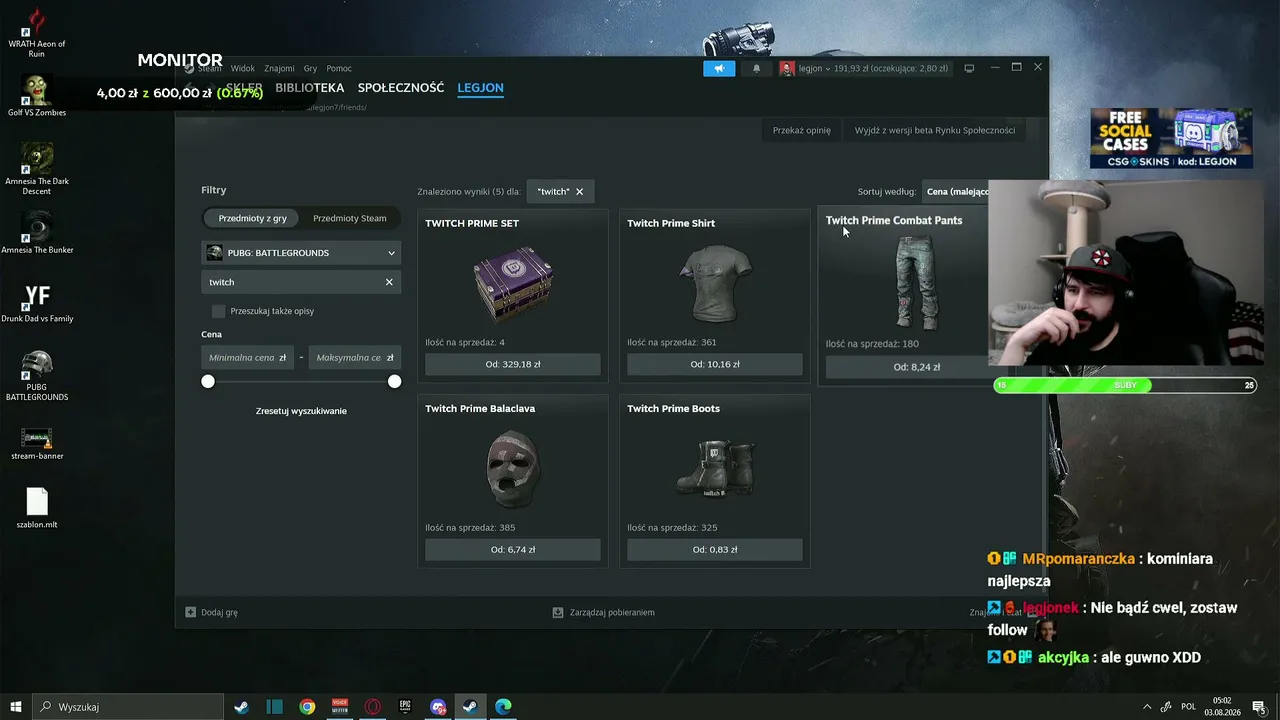Open the Twitch Prime Shirt thumbnail

(x=715, y=283)
